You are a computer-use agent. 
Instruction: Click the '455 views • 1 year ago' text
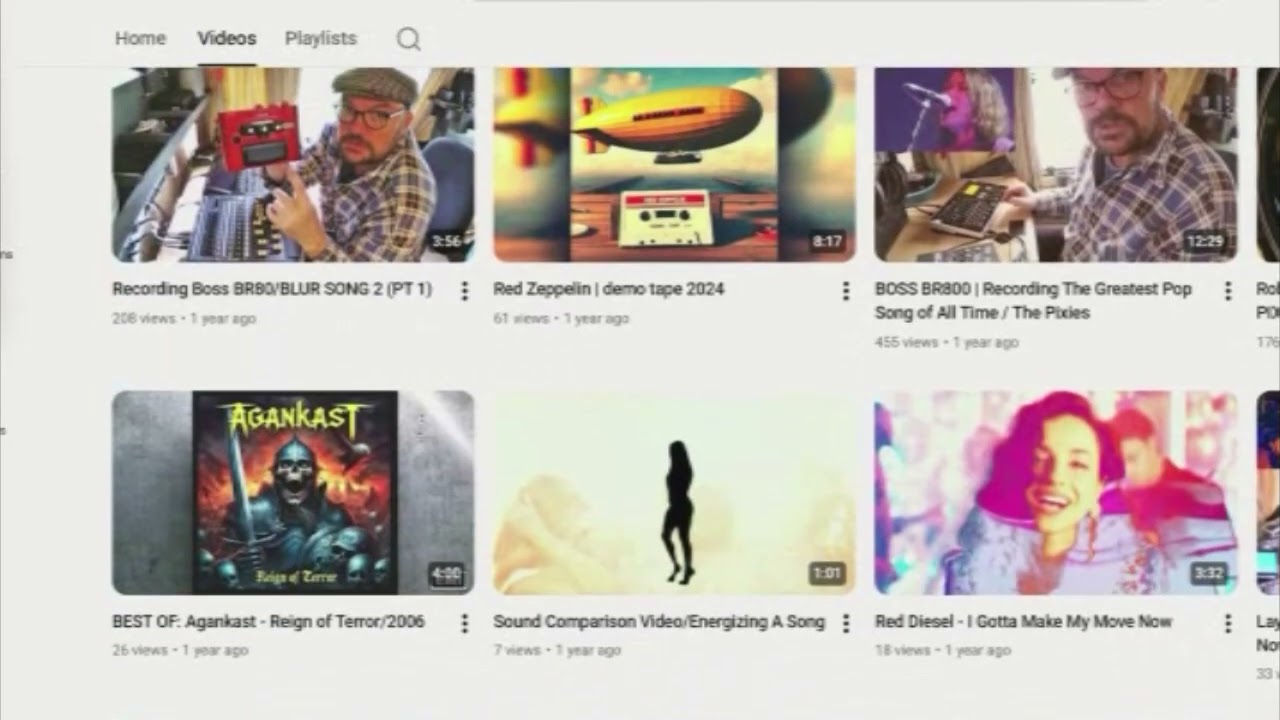947,342
